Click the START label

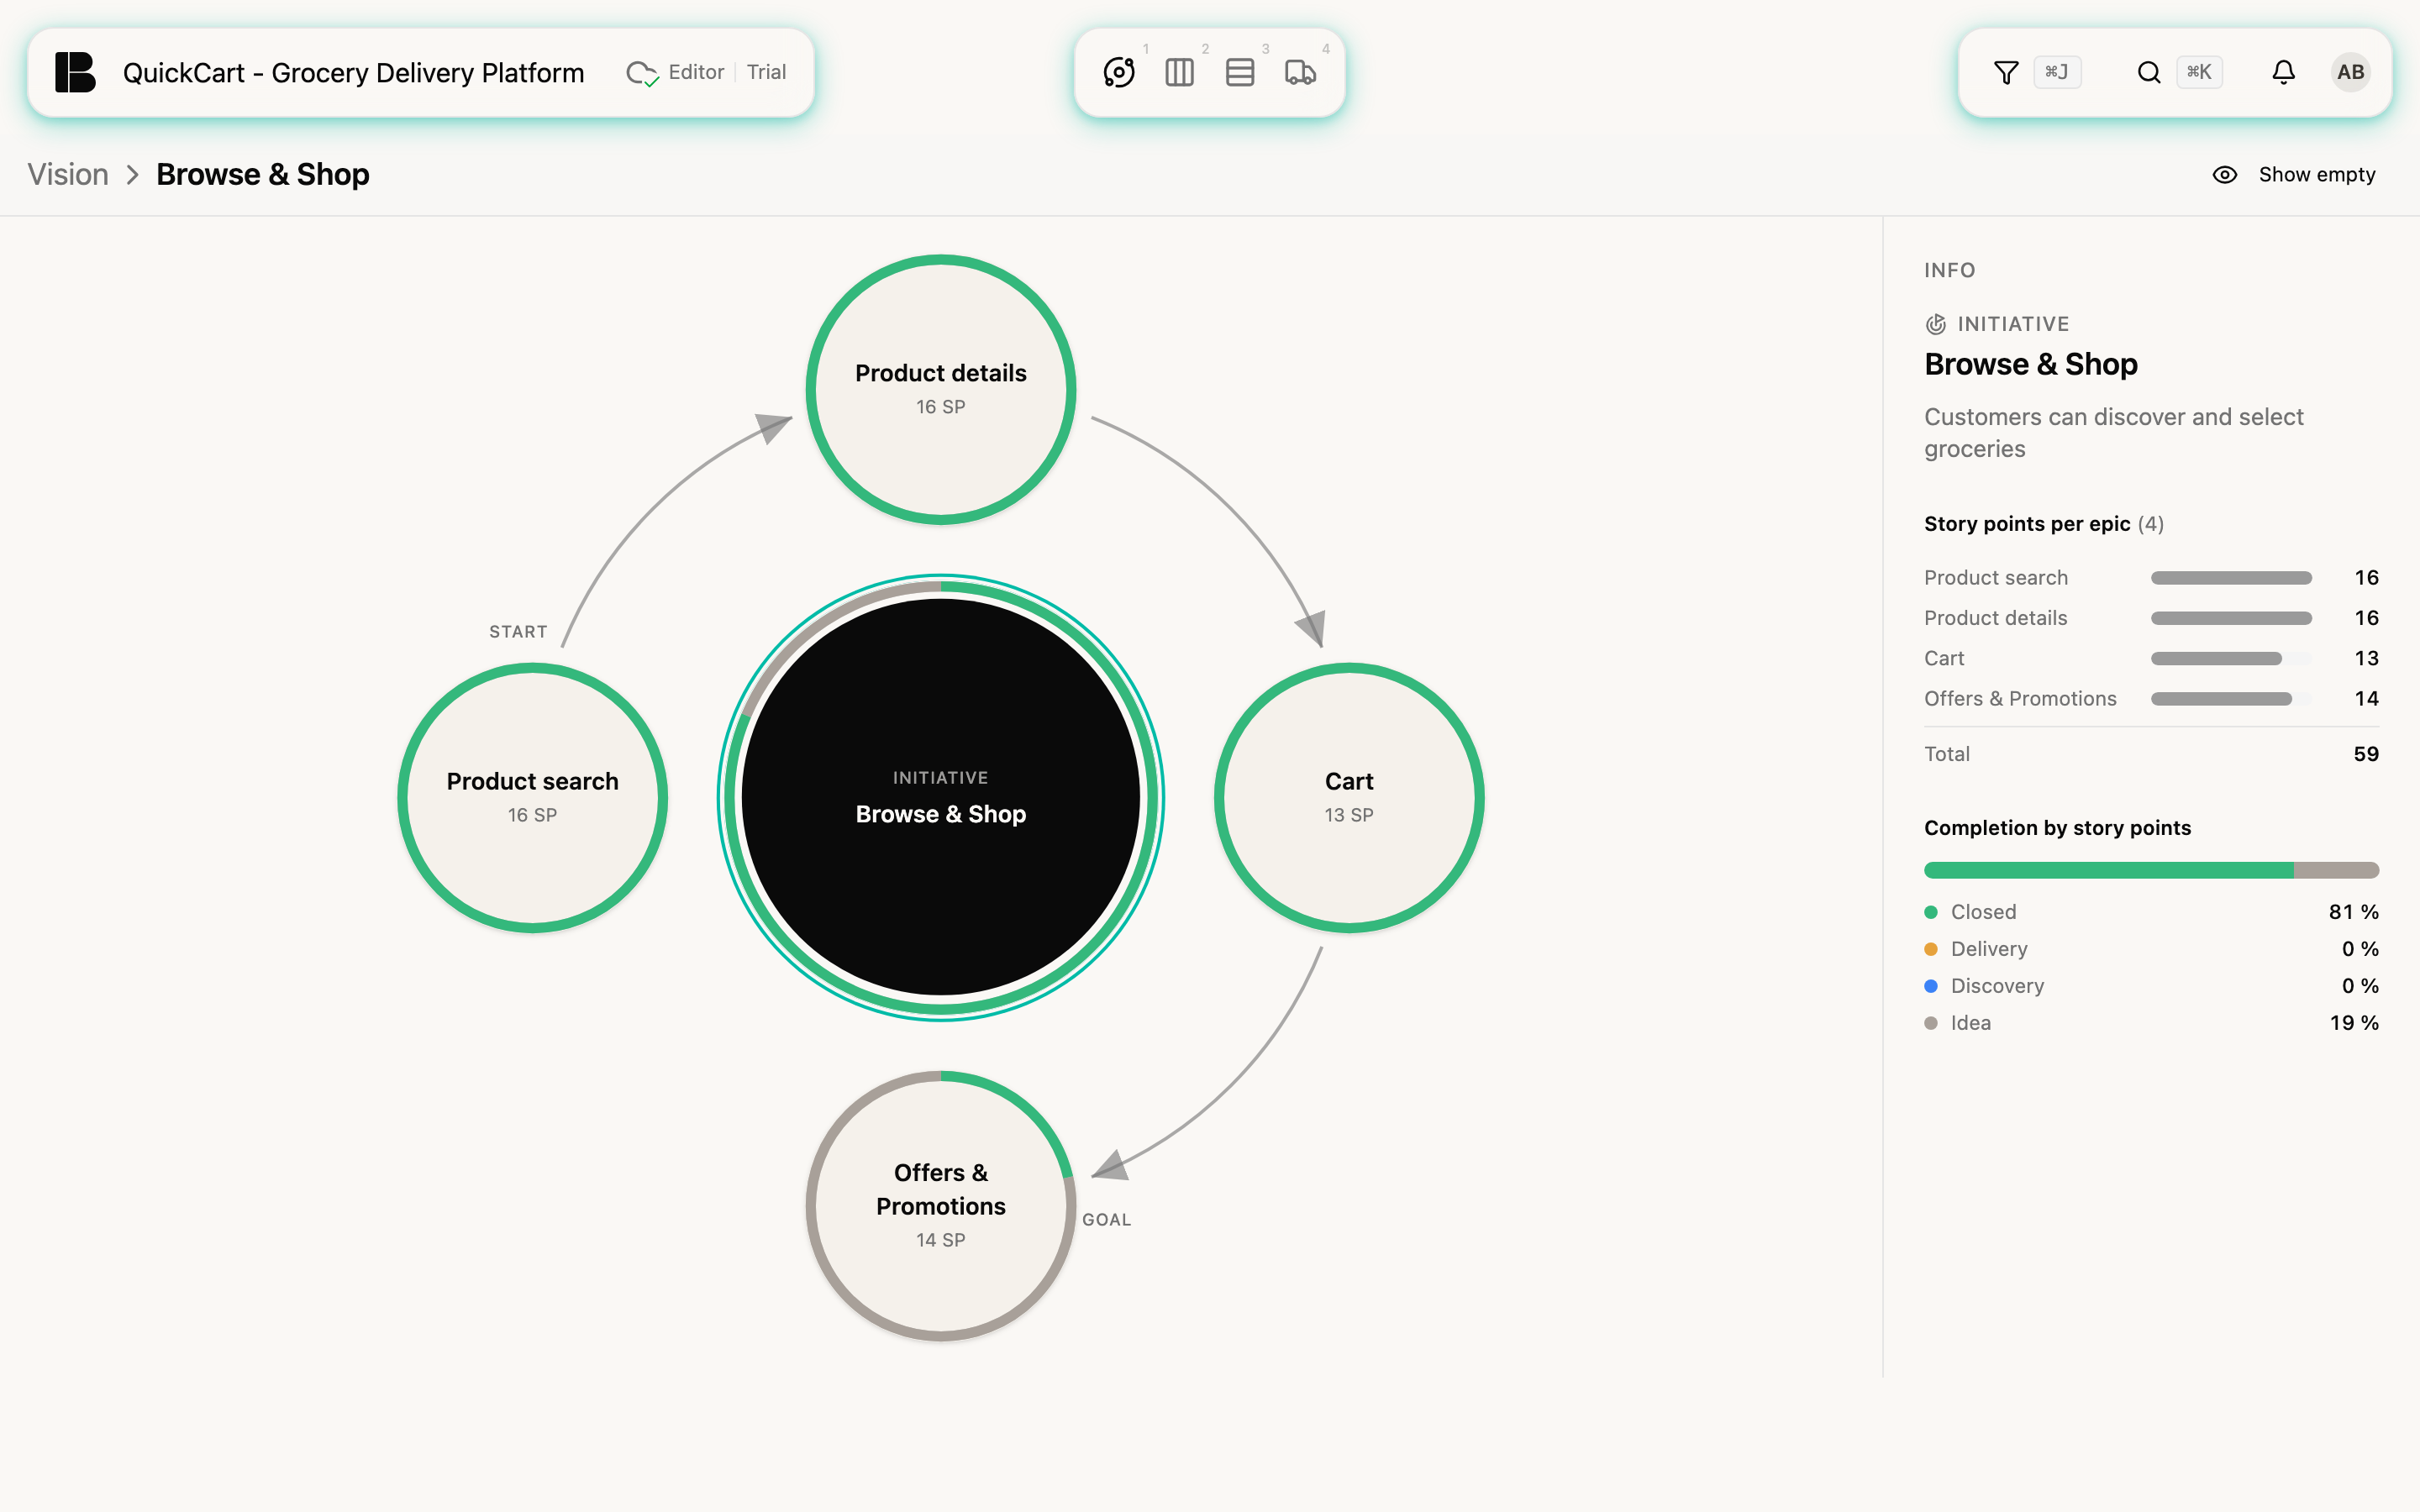point(517,632)
